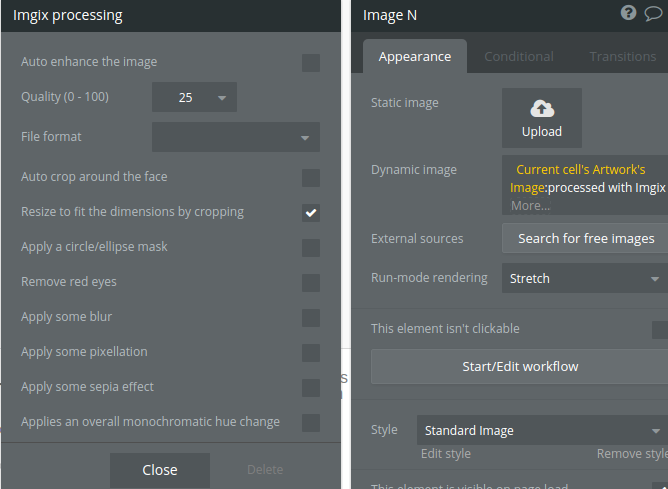The width and height of the screenshot is (668, 489).
Task: Enable Auto crop around the face
Action: (311, 178)
